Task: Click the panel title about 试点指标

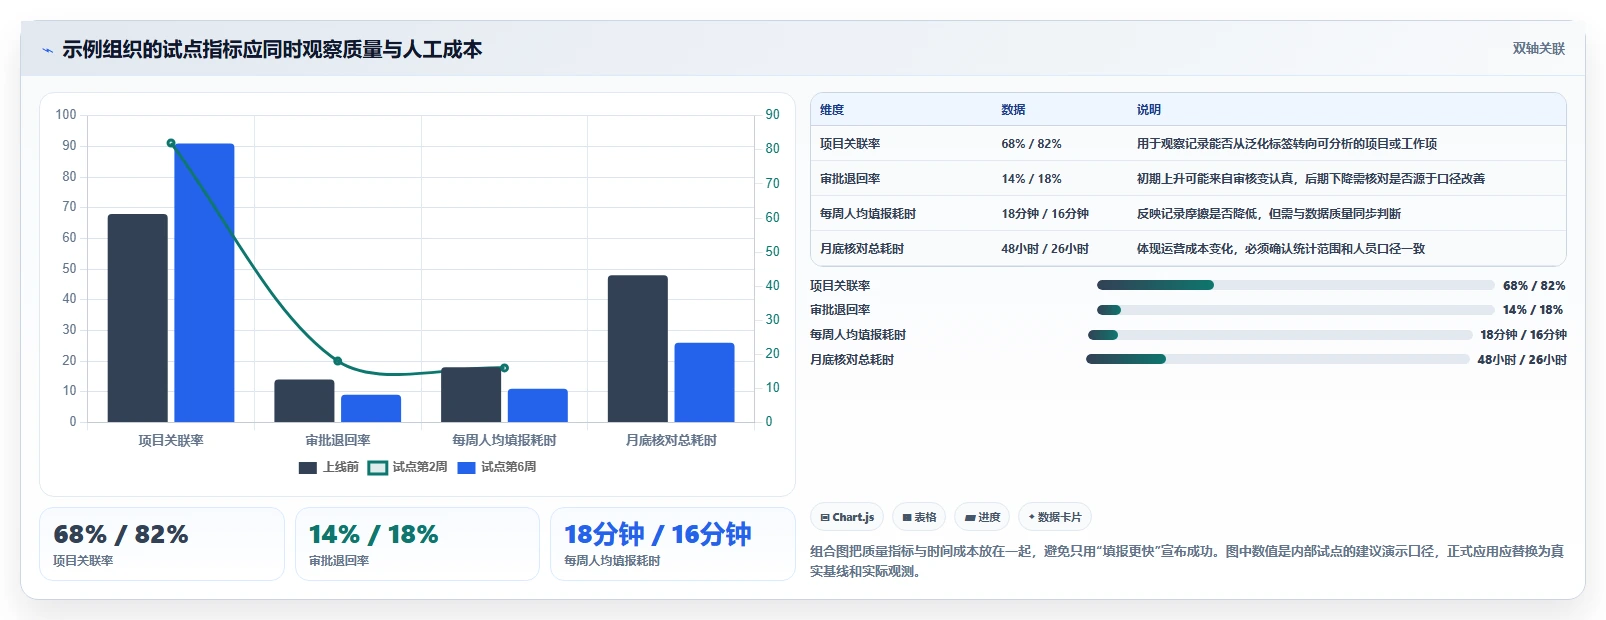Action: pyautogui.click(x=272, y=49)
